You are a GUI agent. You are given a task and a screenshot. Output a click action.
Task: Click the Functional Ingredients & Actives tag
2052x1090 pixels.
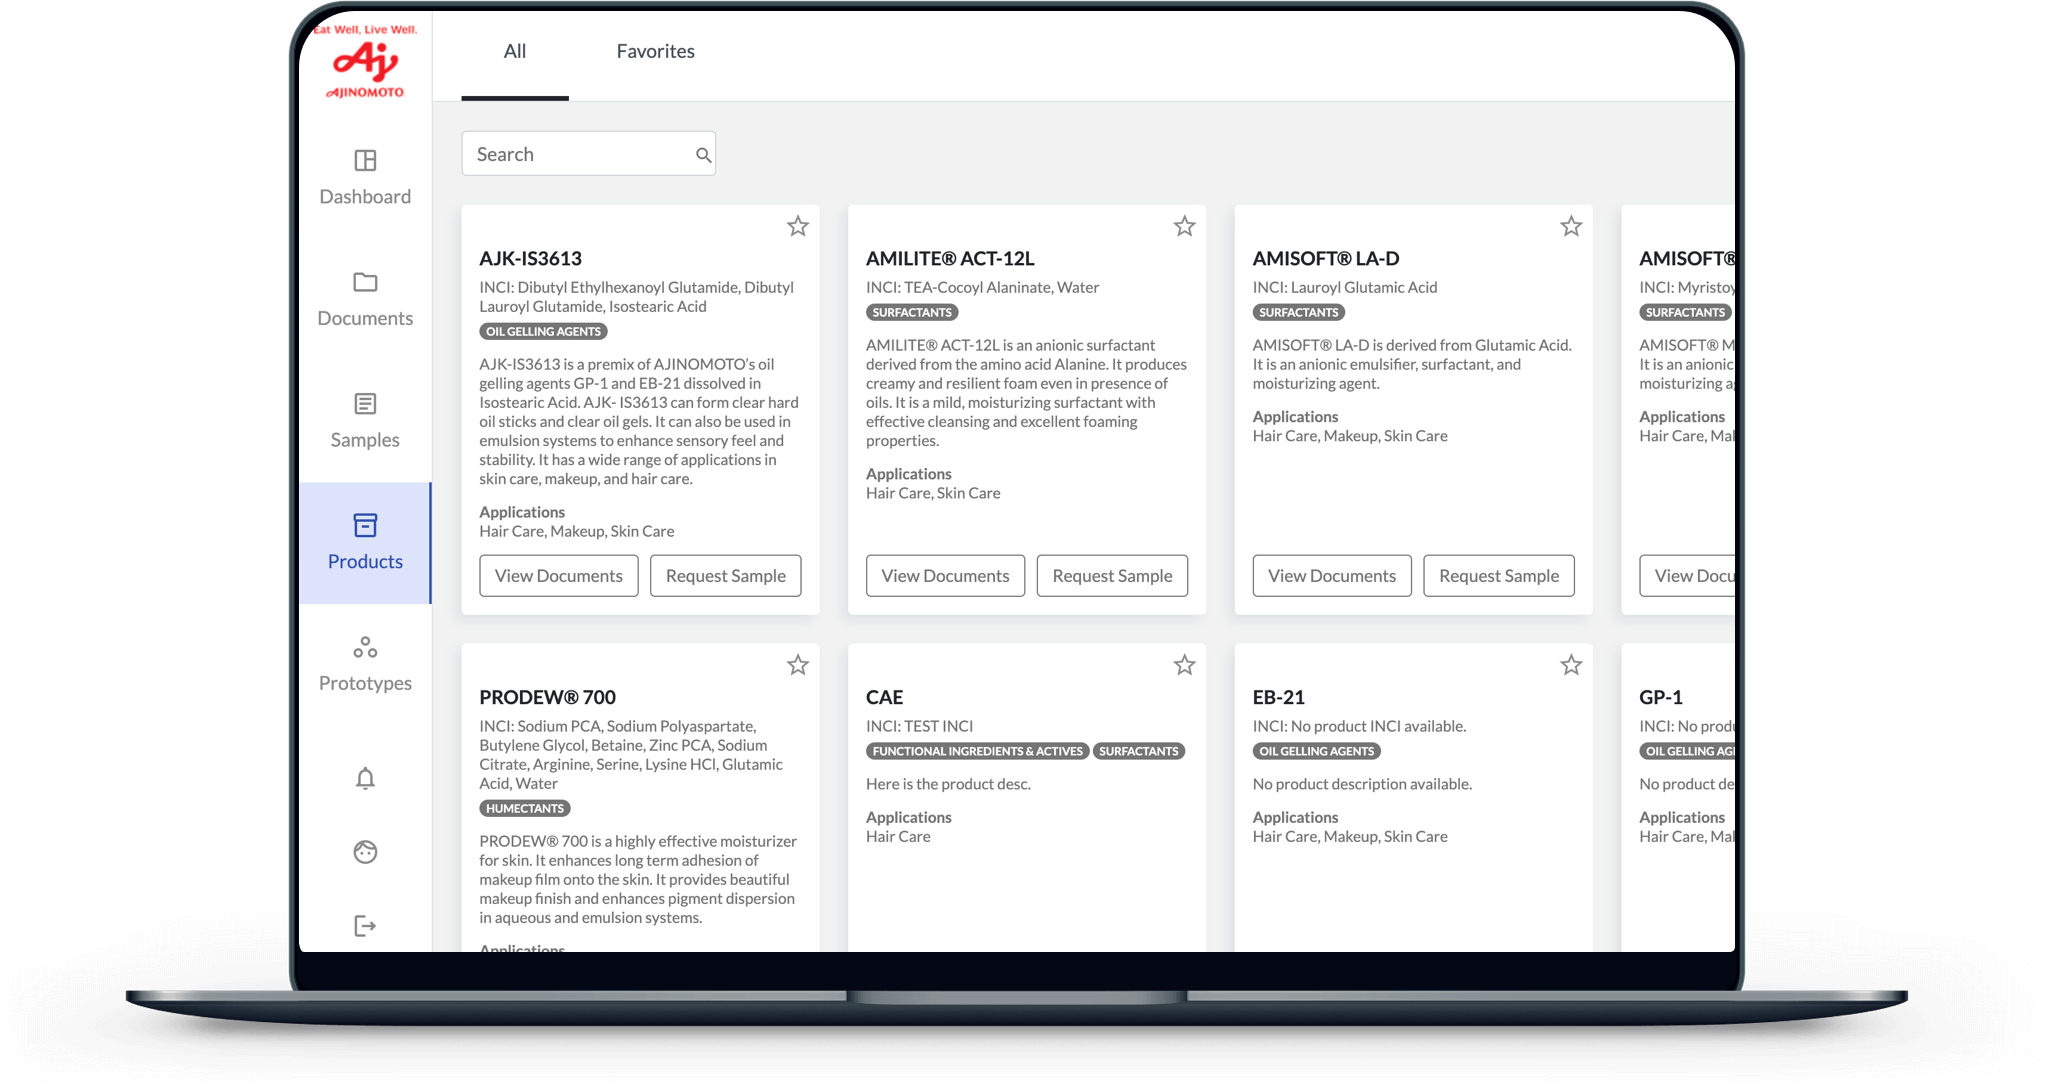tap(977, 752)
